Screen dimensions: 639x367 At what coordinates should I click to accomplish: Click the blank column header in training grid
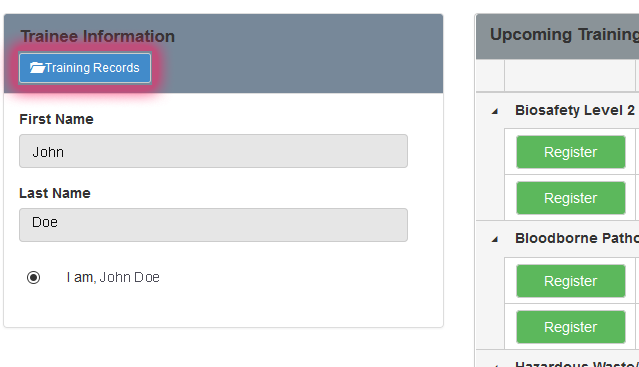[x=570, y=75]
